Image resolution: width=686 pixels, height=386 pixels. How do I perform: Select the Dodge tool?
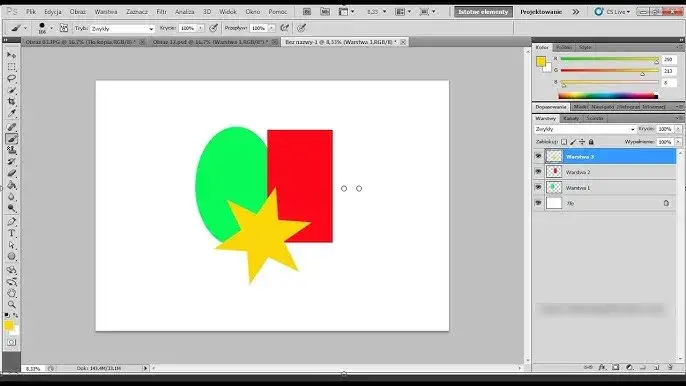coord(11,208)
